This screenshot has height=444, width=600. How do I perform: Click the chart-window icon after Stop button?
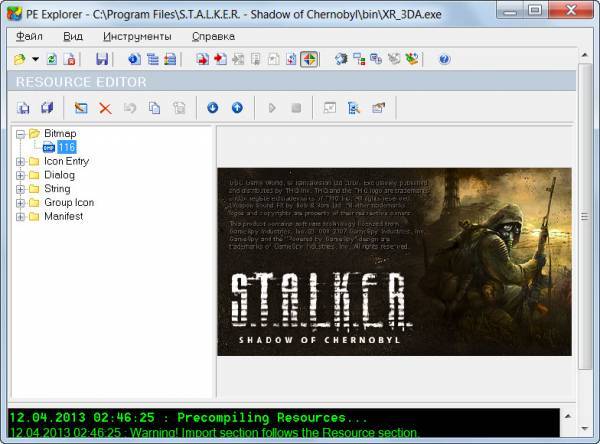tap(329, 108)
